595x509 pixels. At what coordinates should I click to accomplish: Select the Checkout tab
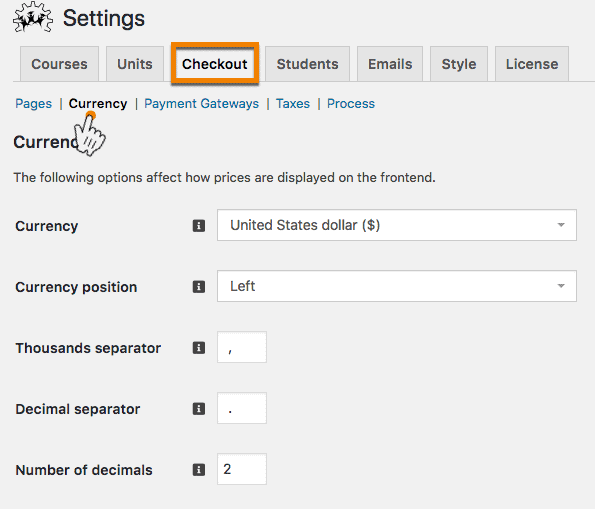point(215,63)
